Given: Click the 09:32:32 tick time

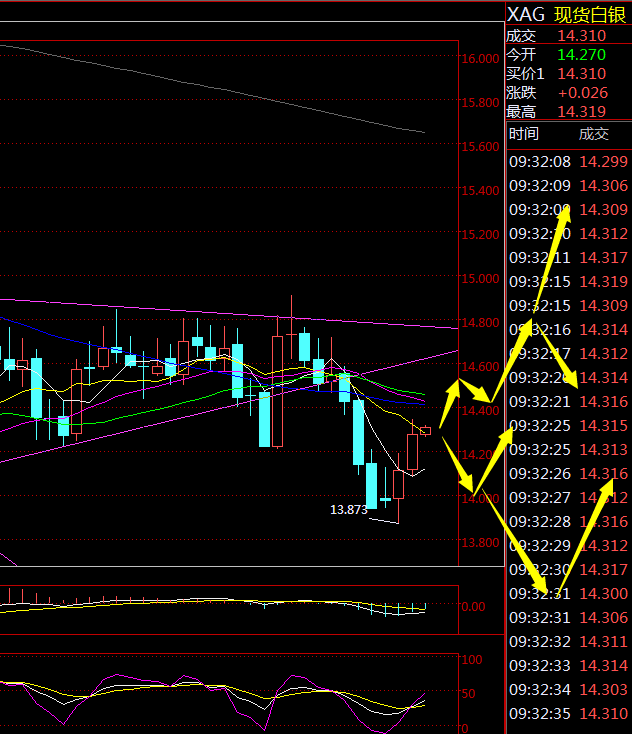Looking at the screenshot, I should [540, 642].
